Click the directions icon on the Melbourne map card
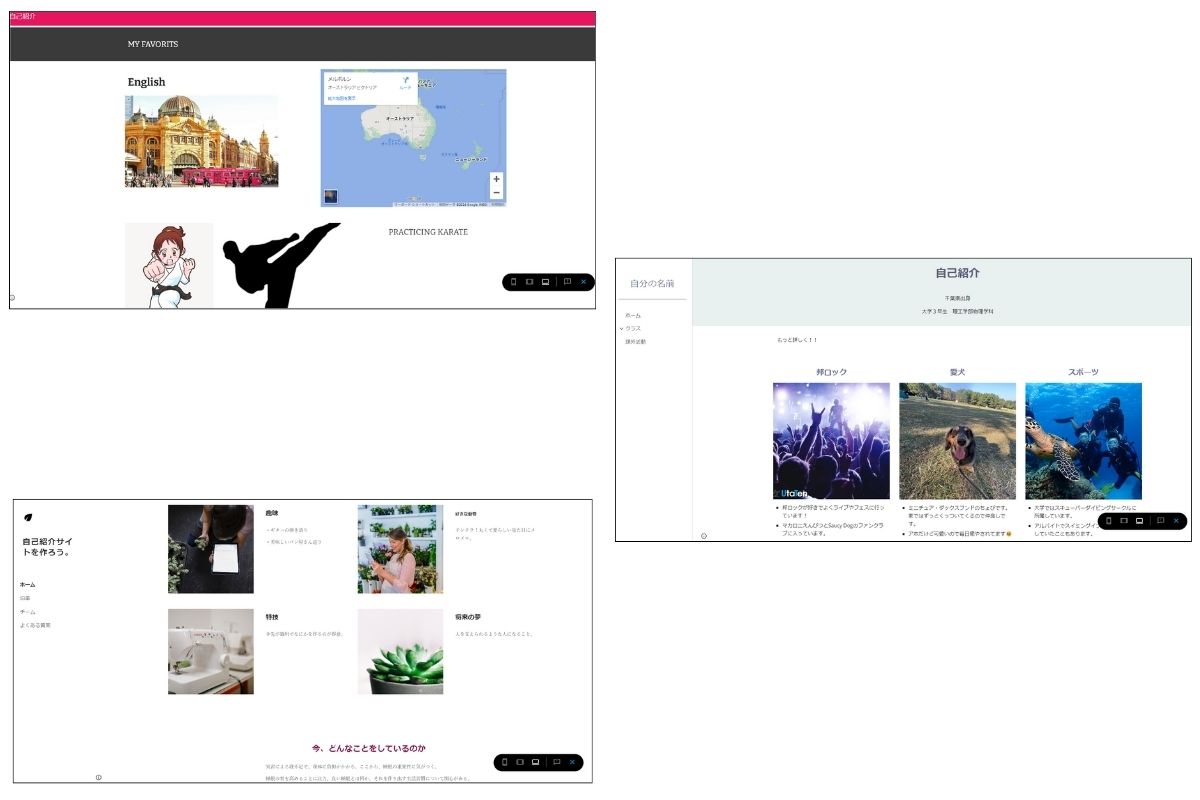Viewport: 1200px width, 800px height. click(x=405, y=80)
